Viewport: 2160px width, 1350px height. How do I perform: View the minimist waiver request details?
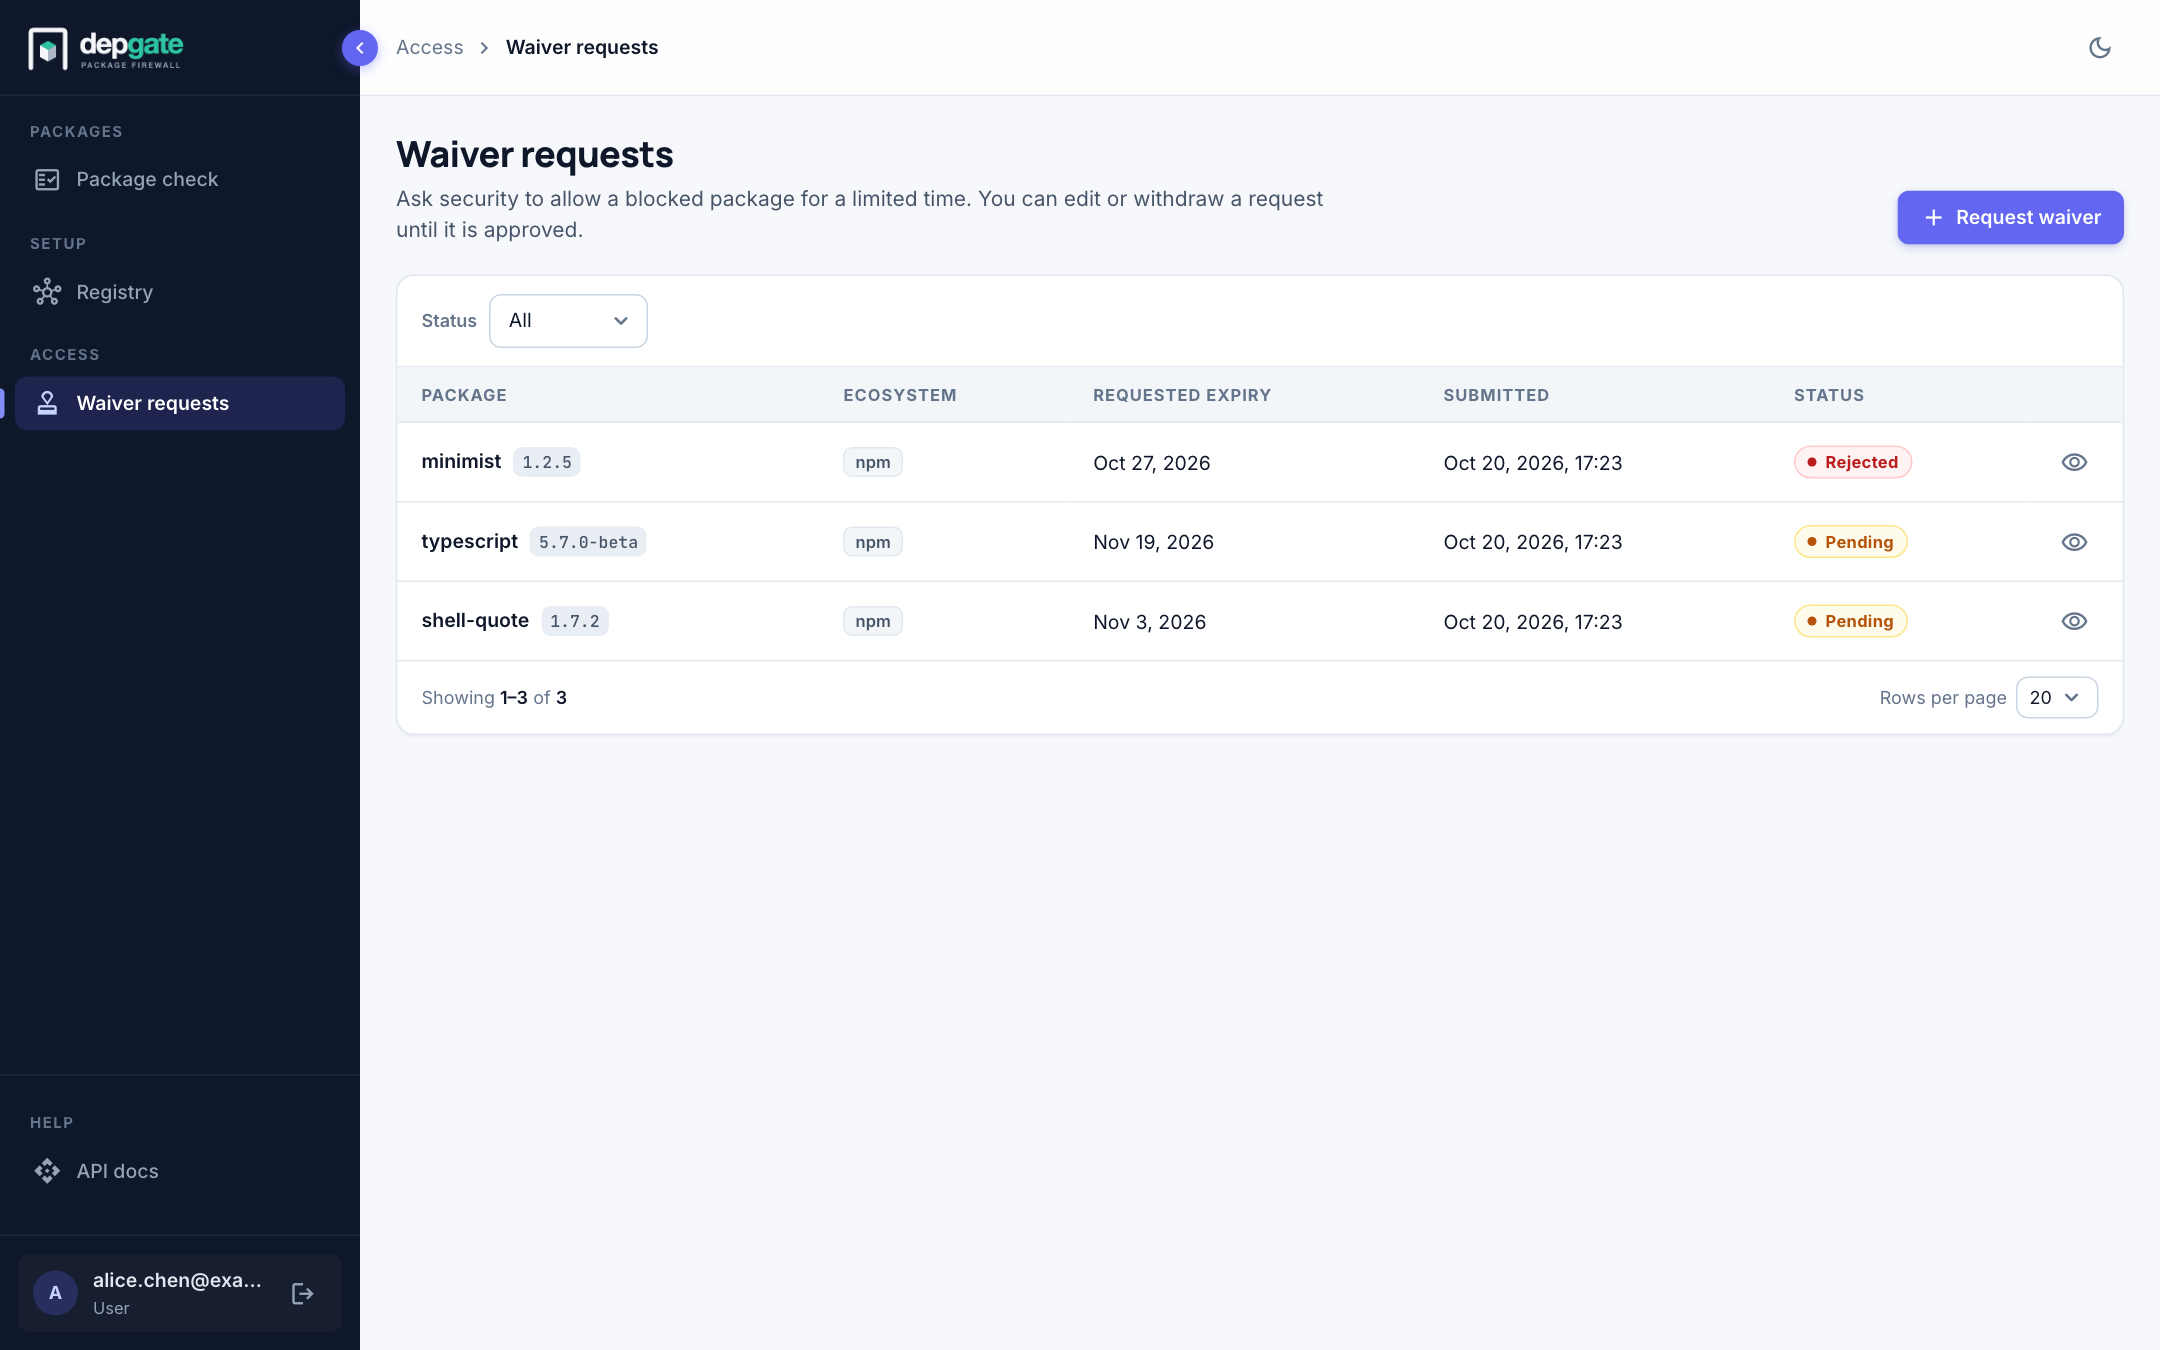pyautogui.click(x=2074, y=462)
